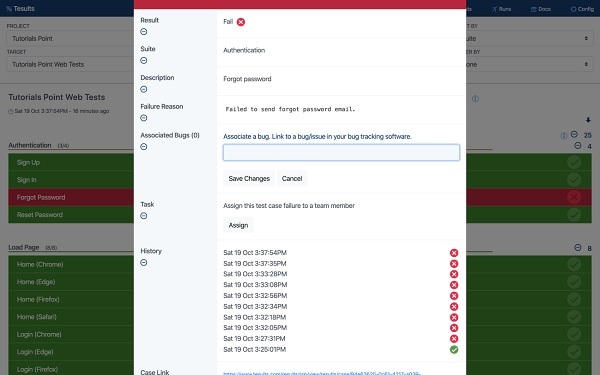This screenshot has height=375, width=600.
Task: Open history entry Sat 19 Oct 3:25:01PM
Action: [254, 349]
